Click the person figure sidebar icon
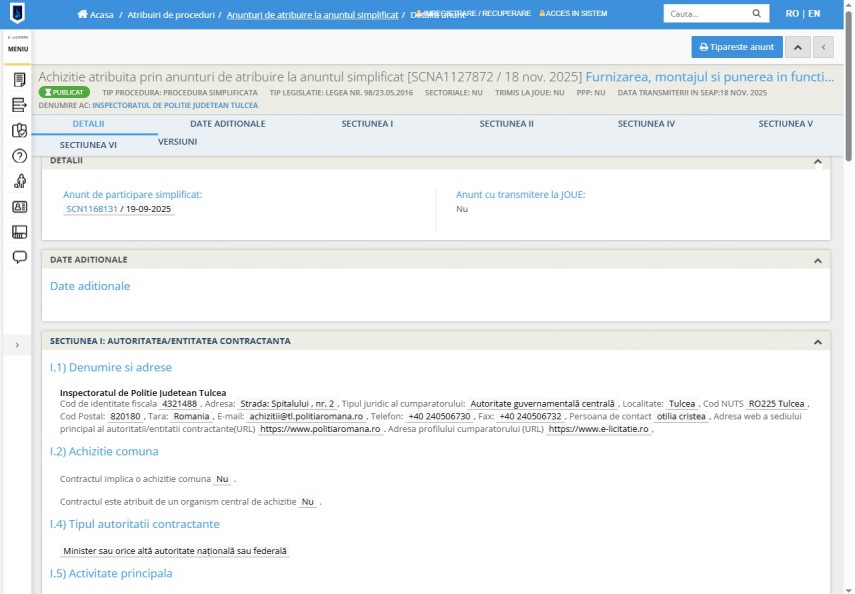 [x=19, y=181]
